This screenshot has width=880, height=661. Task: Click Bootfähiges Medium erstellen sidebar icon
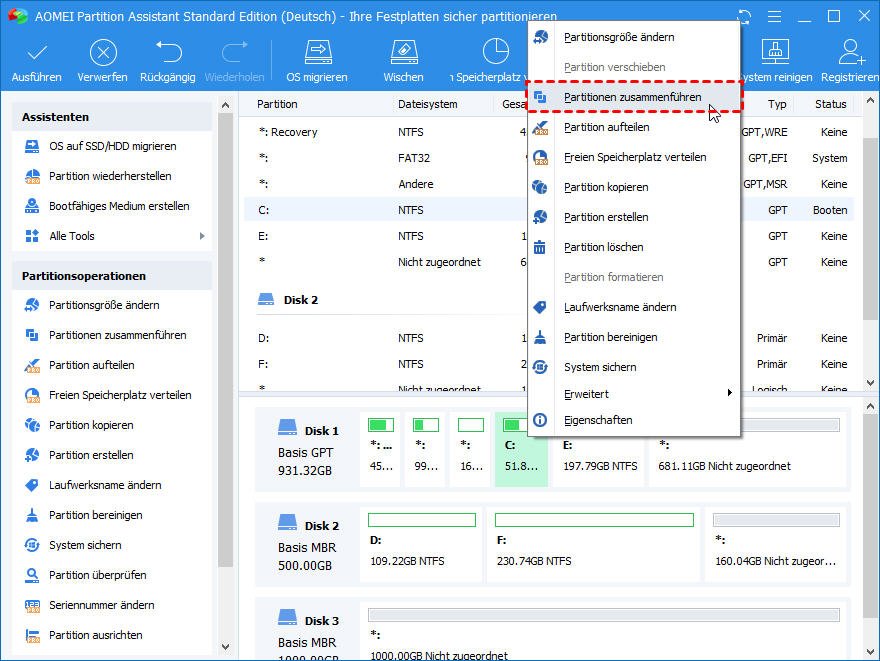(x=32, y=206)
